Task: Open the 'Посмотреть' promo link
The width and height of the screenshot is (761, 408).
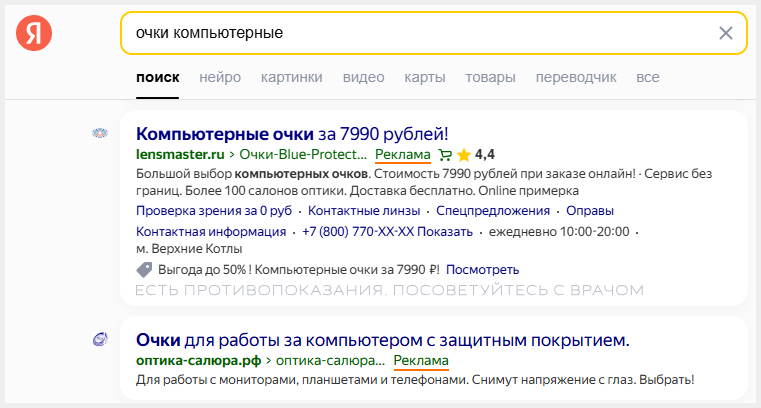Action: point(482,269)
